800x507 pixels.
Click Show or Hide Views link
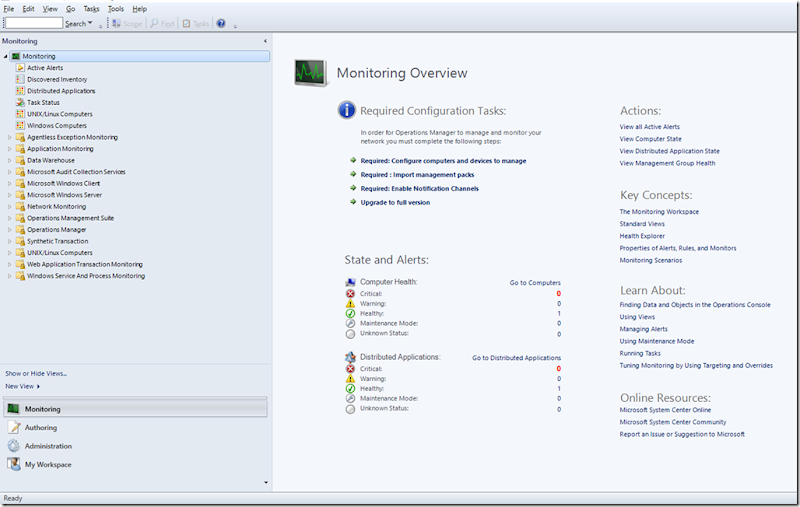pyautogui.click(x=36, y=373)
